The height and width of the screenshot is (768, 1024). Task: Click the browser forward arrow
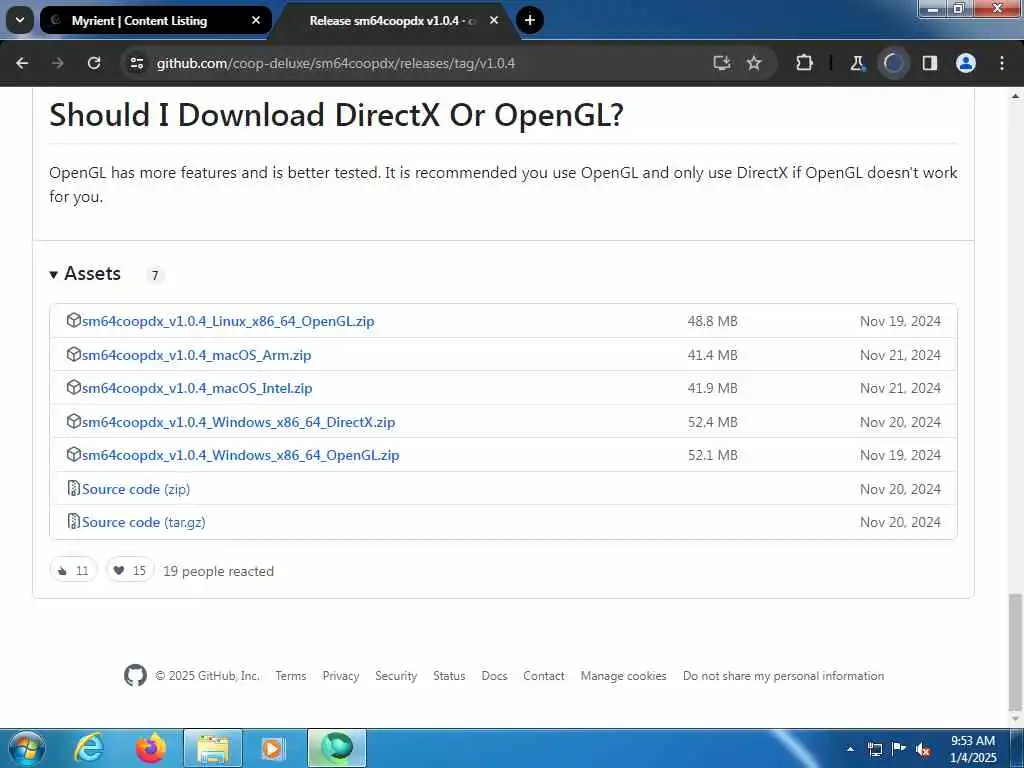[x=58, y=63]
